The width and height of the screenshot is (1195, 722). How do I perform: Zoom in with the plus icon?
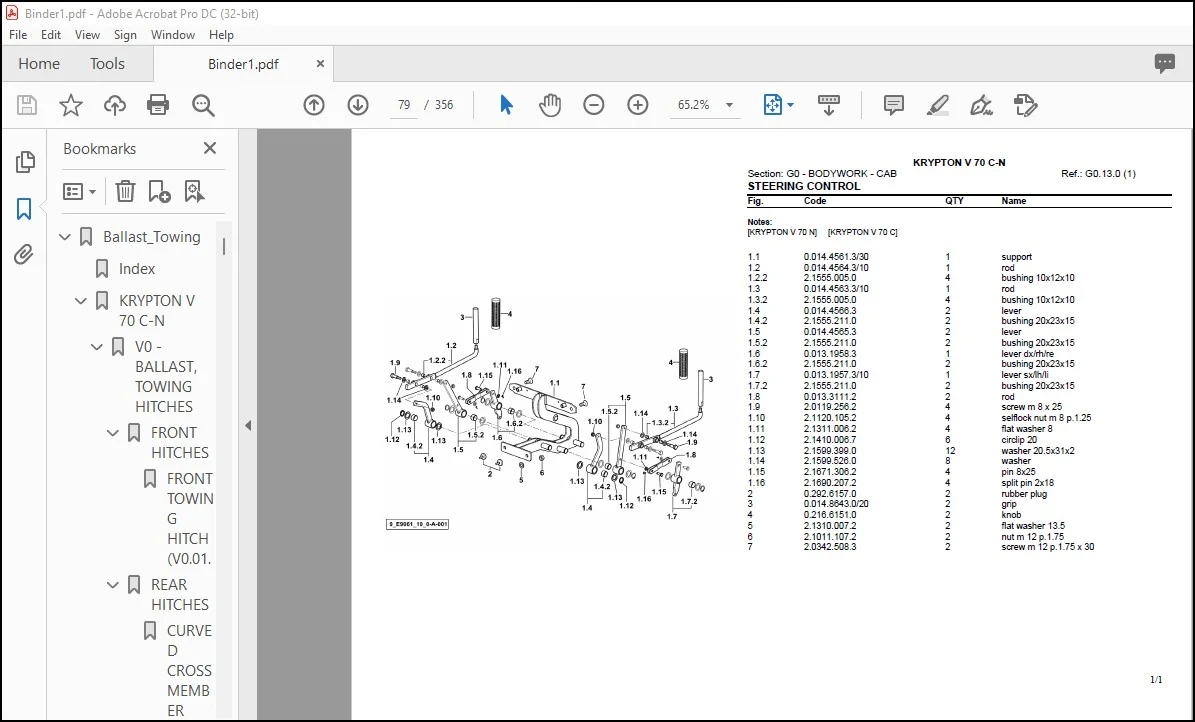(638, 105)
